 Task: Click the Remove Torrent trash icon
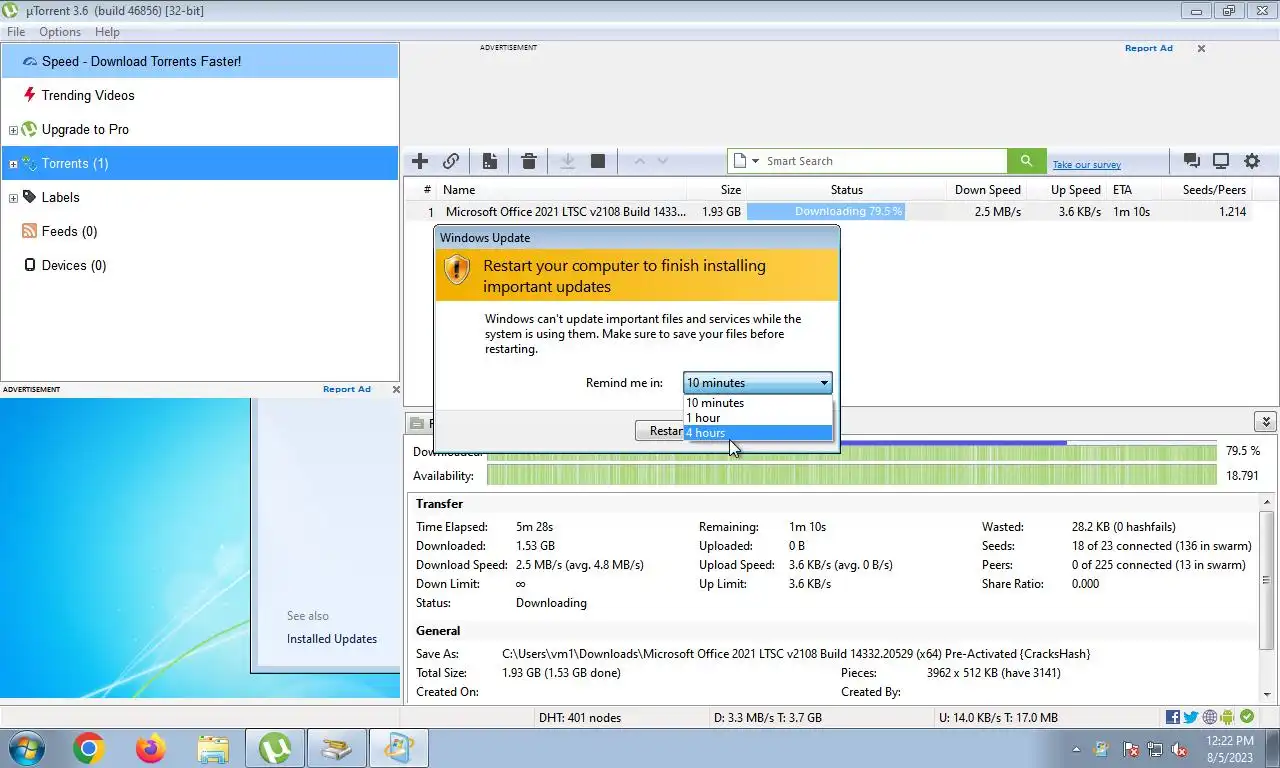(x=529, y=161)
